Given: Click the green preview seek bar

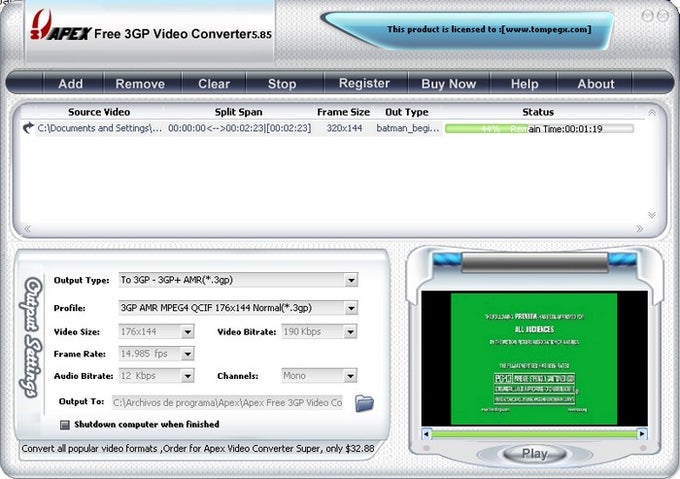Looking at the screenshot, I should [x=534, y=434].
